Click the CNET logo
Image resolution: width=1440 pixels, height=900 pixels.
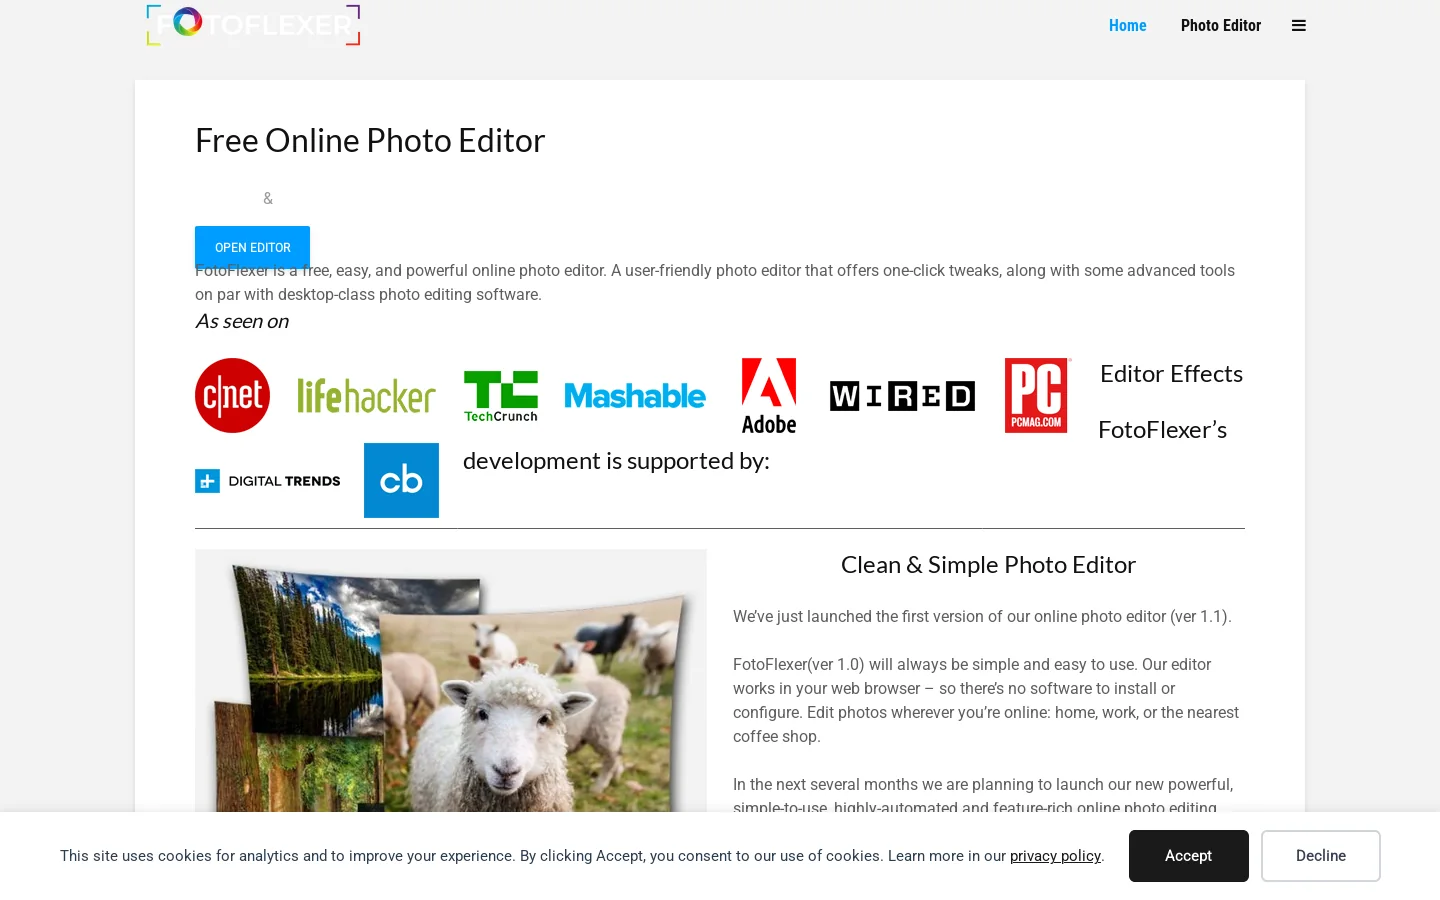click(x=233, y=396)
